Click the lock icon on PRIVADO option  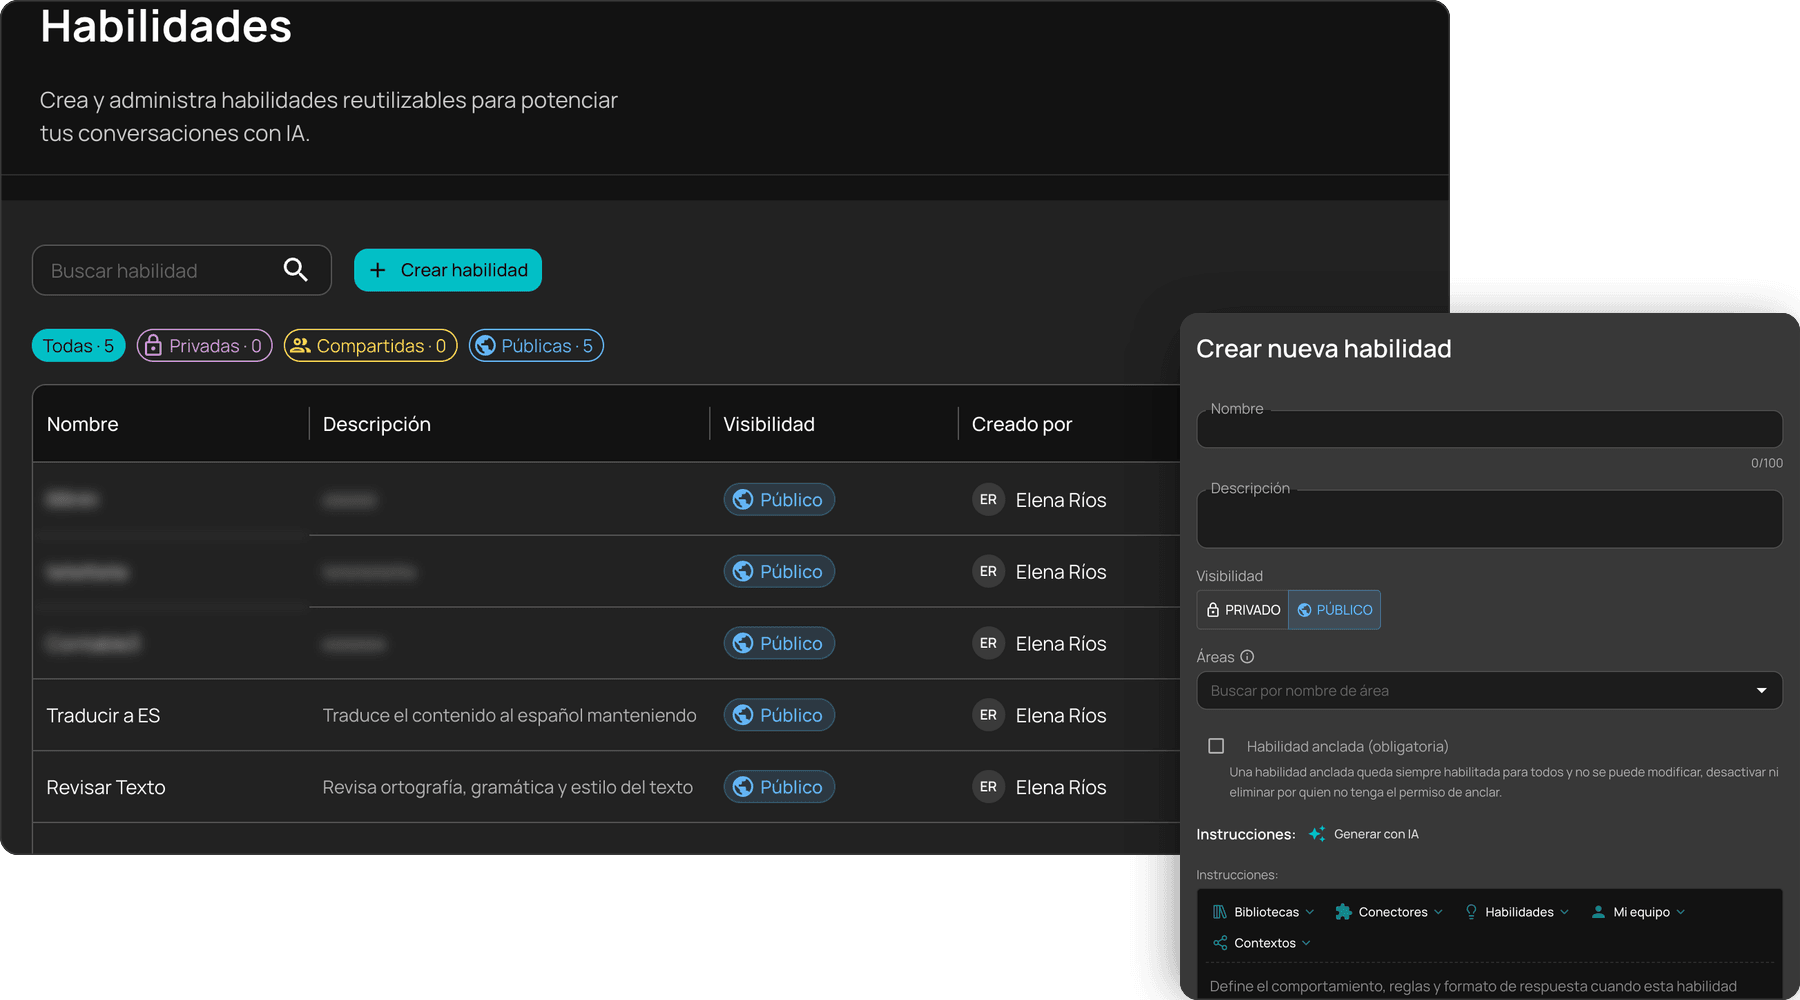[1213, 610]
